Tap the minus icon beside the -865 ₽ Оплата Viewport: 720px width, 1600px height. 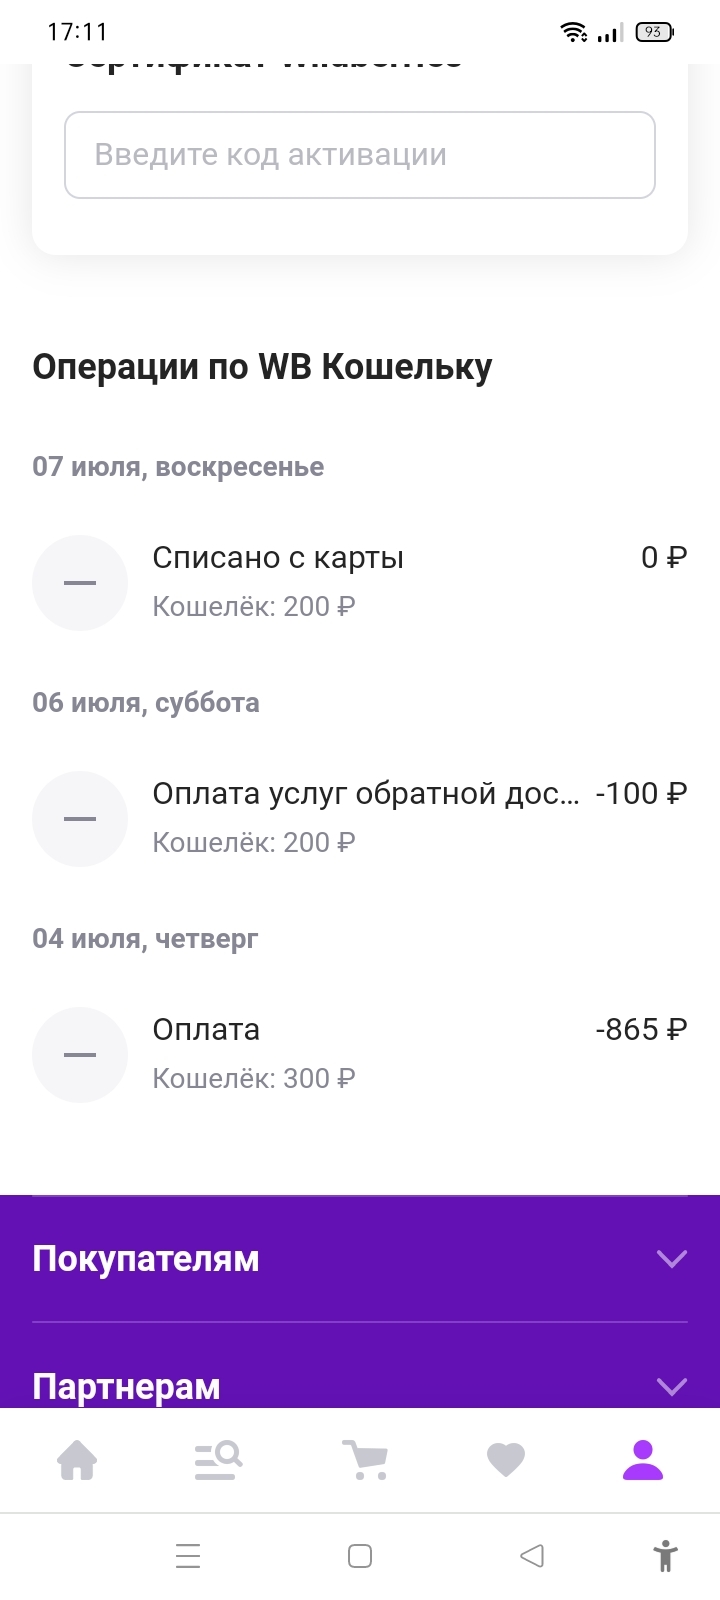pos(80,1055)
